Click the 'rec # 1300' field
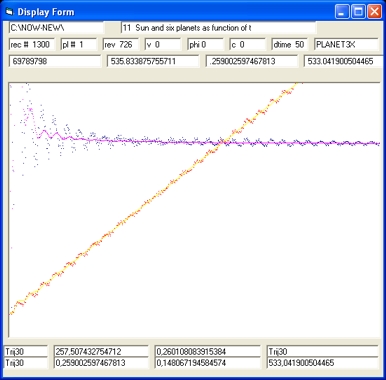 (x=32, y=44)
